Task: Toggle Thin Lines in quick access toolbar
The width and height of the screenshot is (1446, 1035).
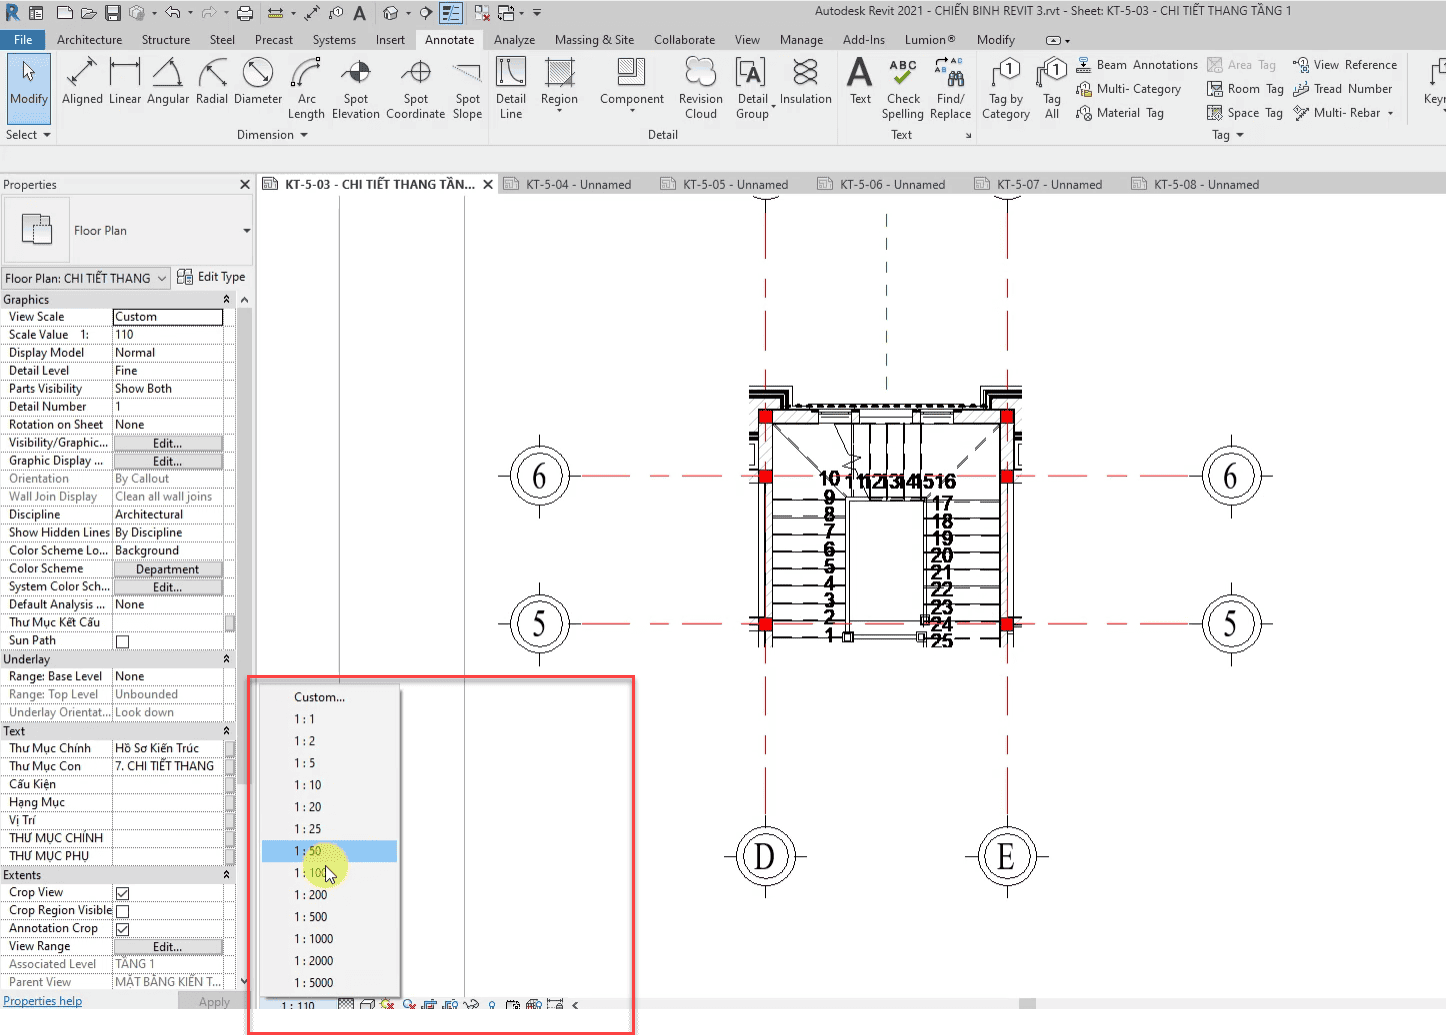Action: (x=451, y=13)
